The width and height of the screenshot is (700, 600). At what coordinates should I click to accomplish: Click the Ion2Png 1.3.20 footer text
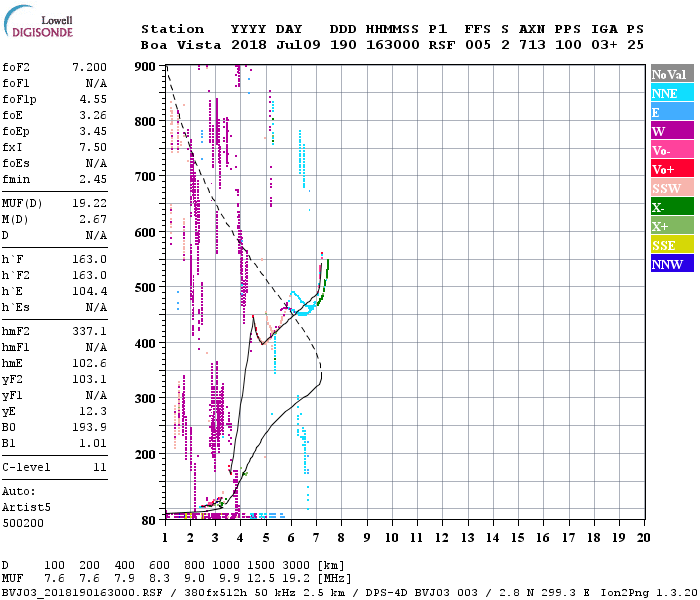point(649,593)
